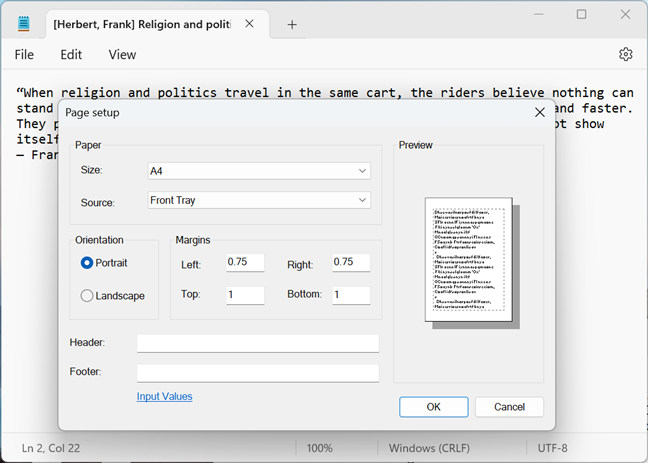Open Notepad settings gear icon

pos(625,54)
